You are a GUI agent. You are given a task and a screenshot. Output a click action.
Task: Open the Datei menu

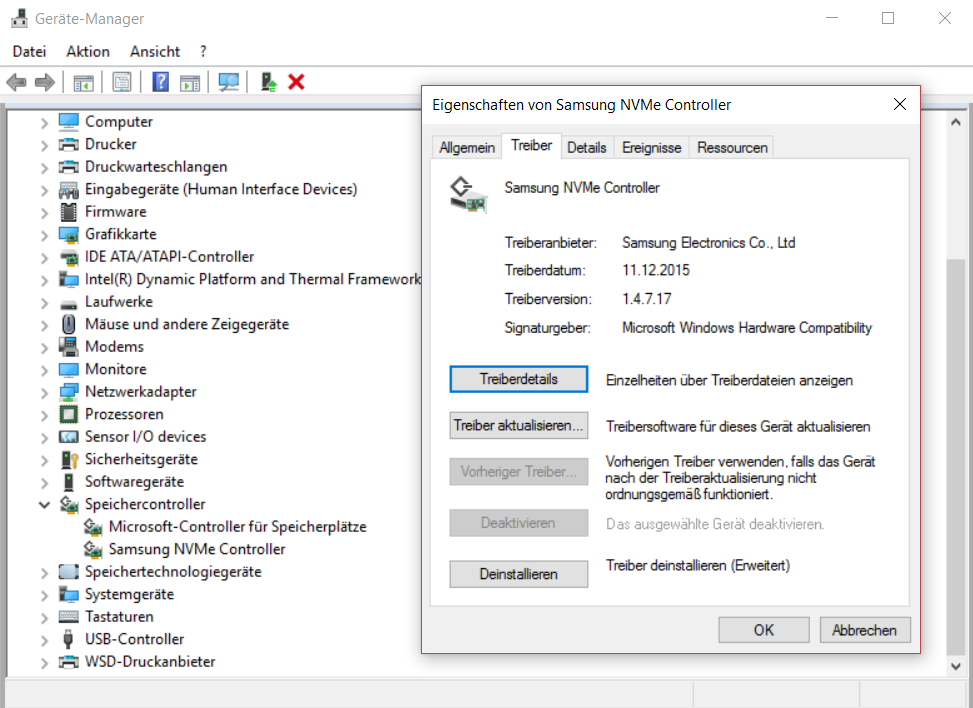point(29,52)
